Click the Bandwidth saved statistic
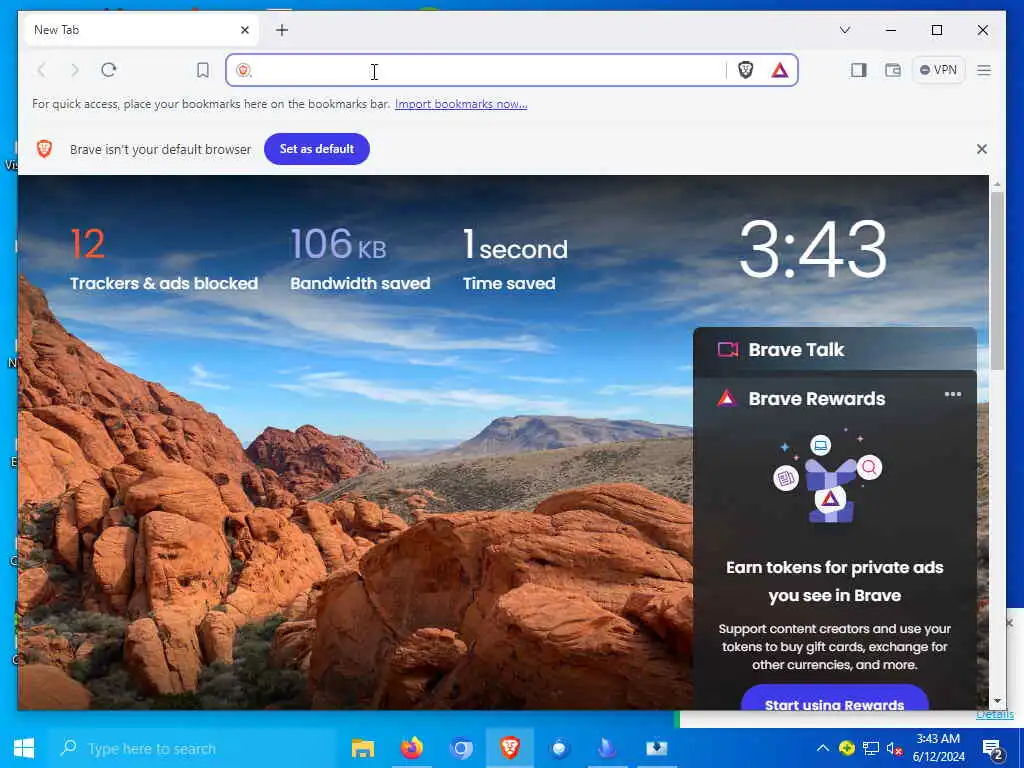The width and height of the screenshot is (1024, 768). 360,260
